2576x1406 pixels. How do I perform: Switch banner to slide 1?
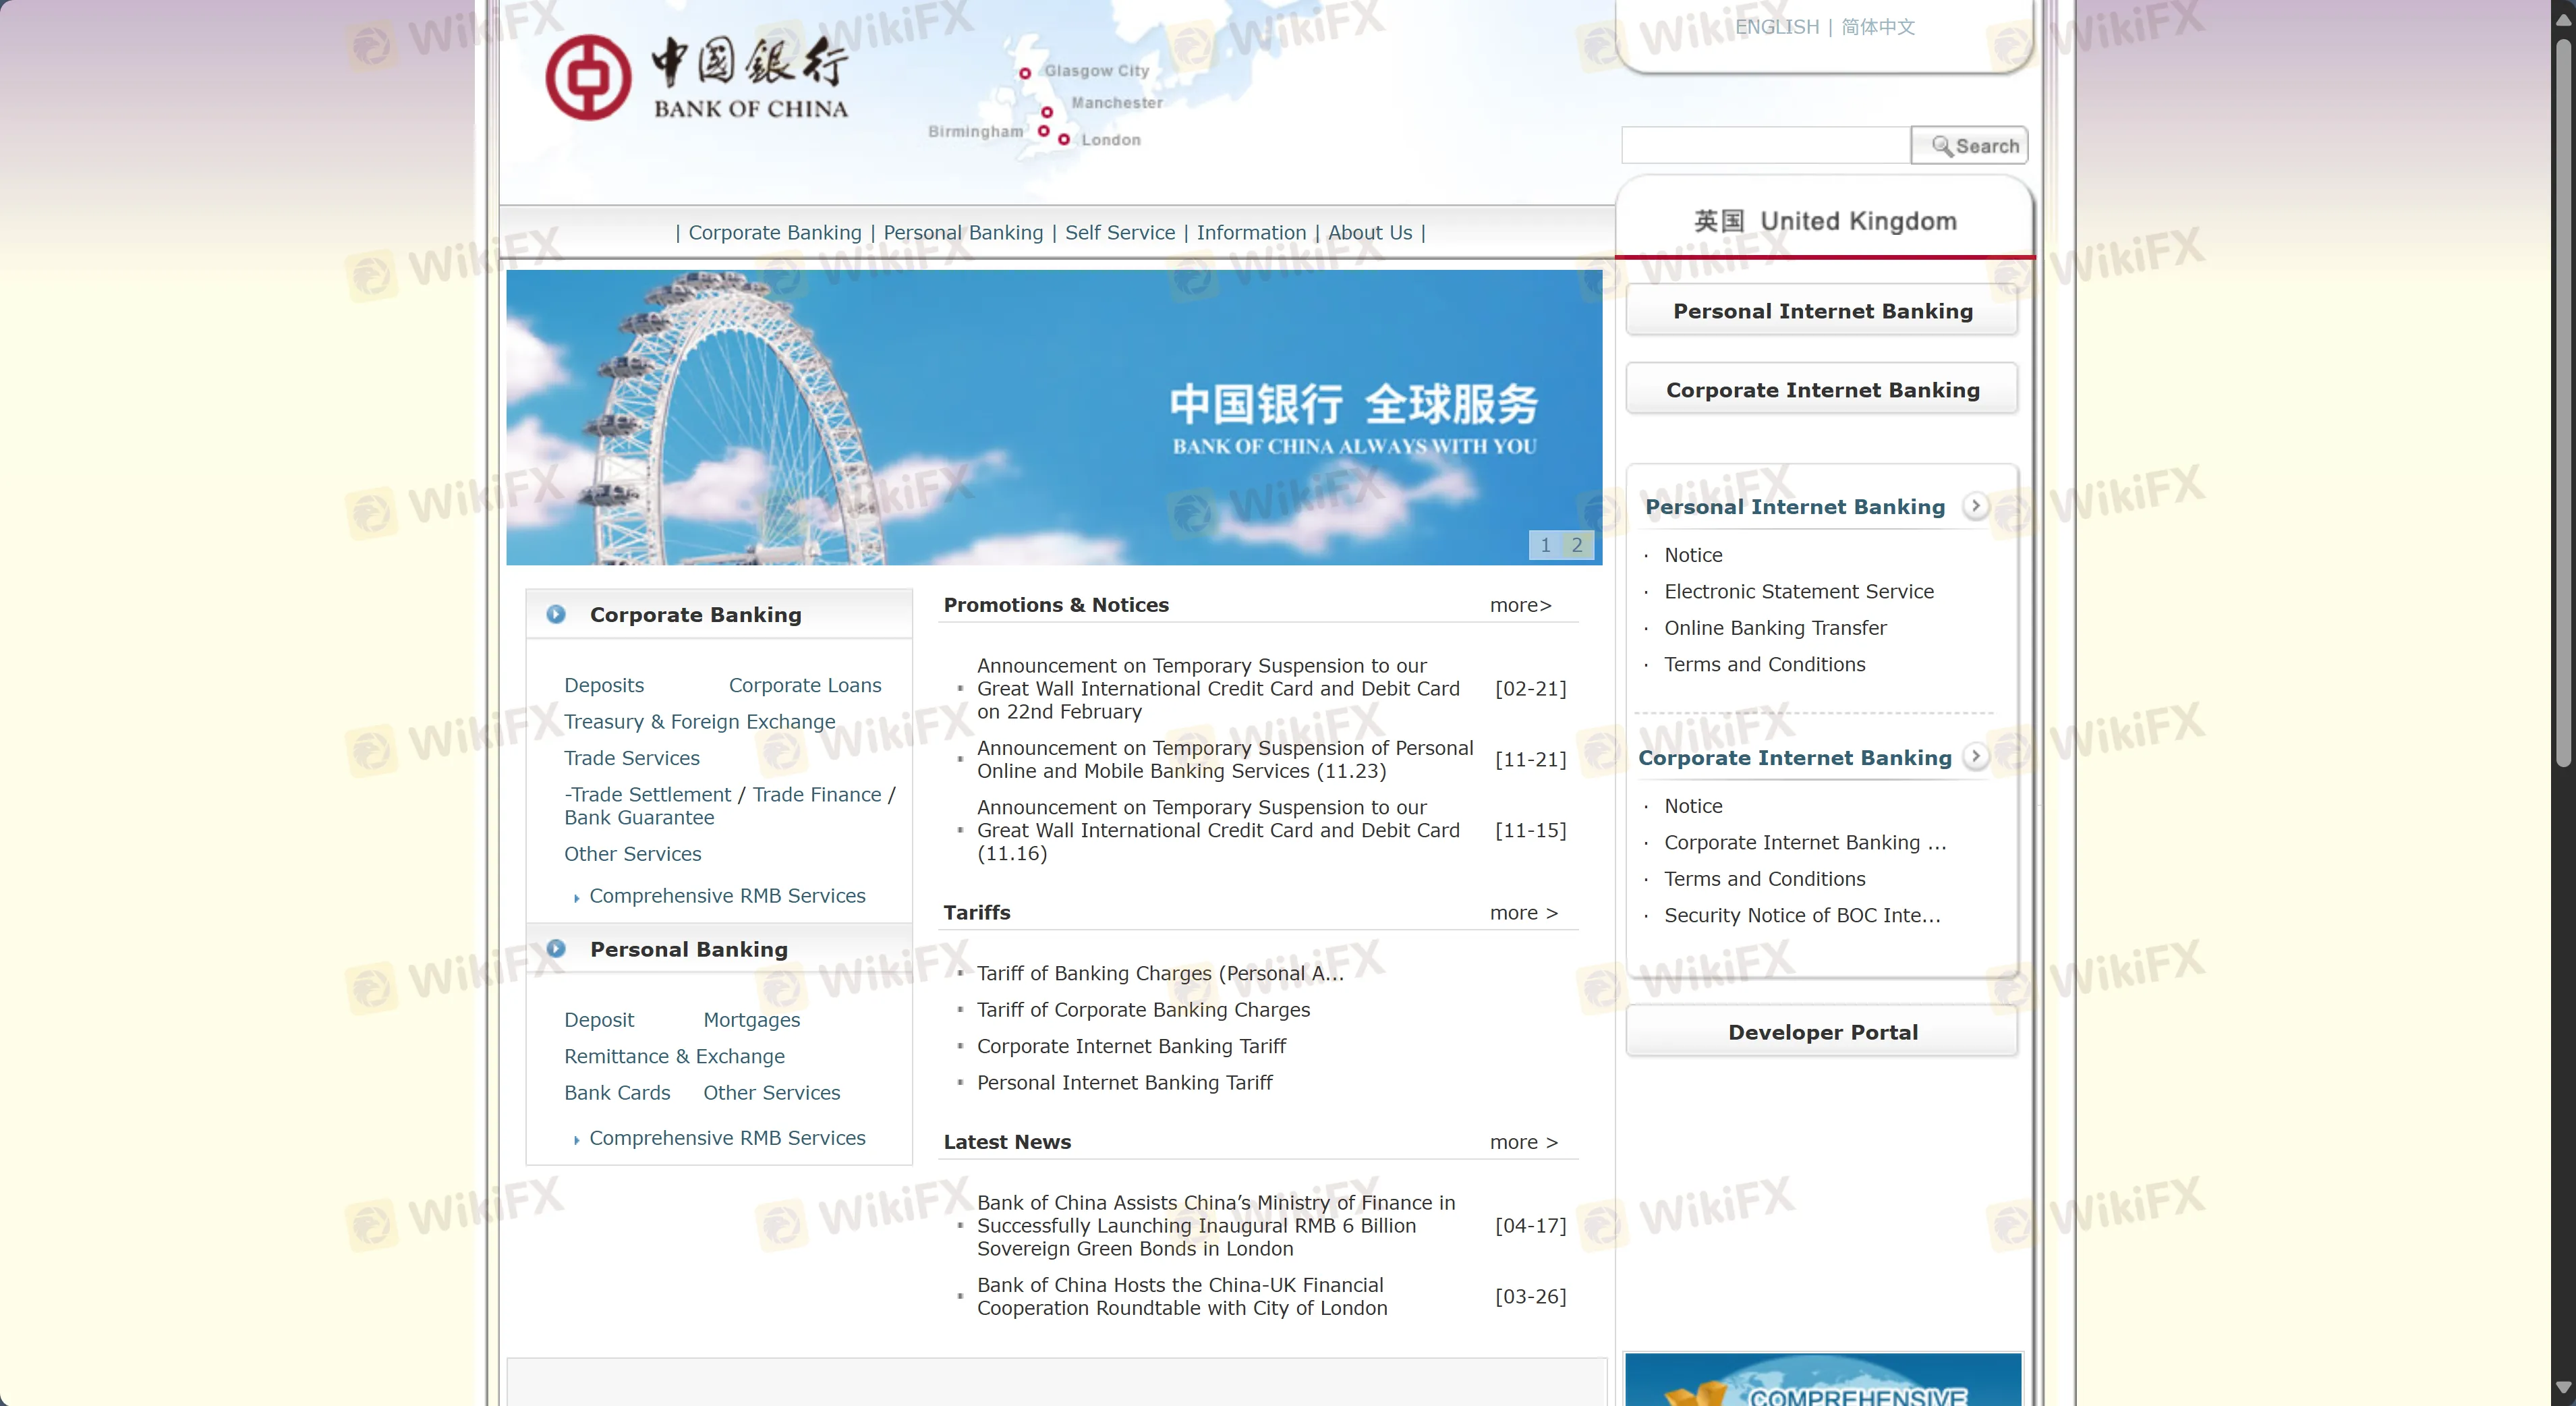(x=1545, y=545)
